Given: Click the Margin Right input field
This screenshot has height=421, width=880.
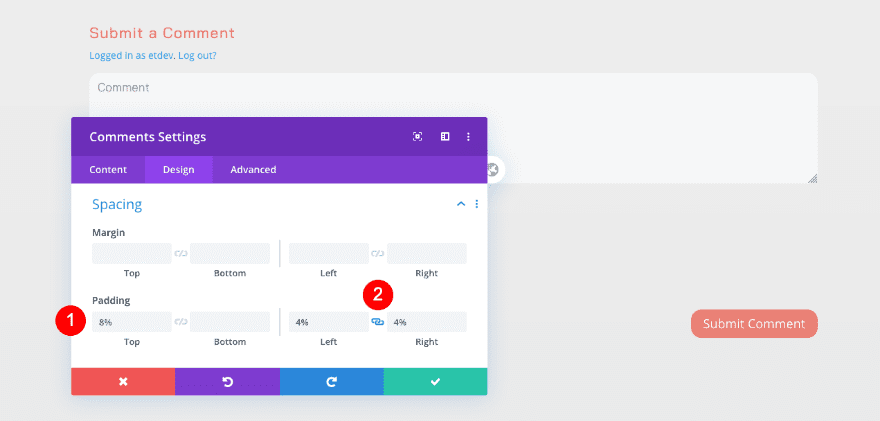Looking at the screenshot, I should (427, 254).
